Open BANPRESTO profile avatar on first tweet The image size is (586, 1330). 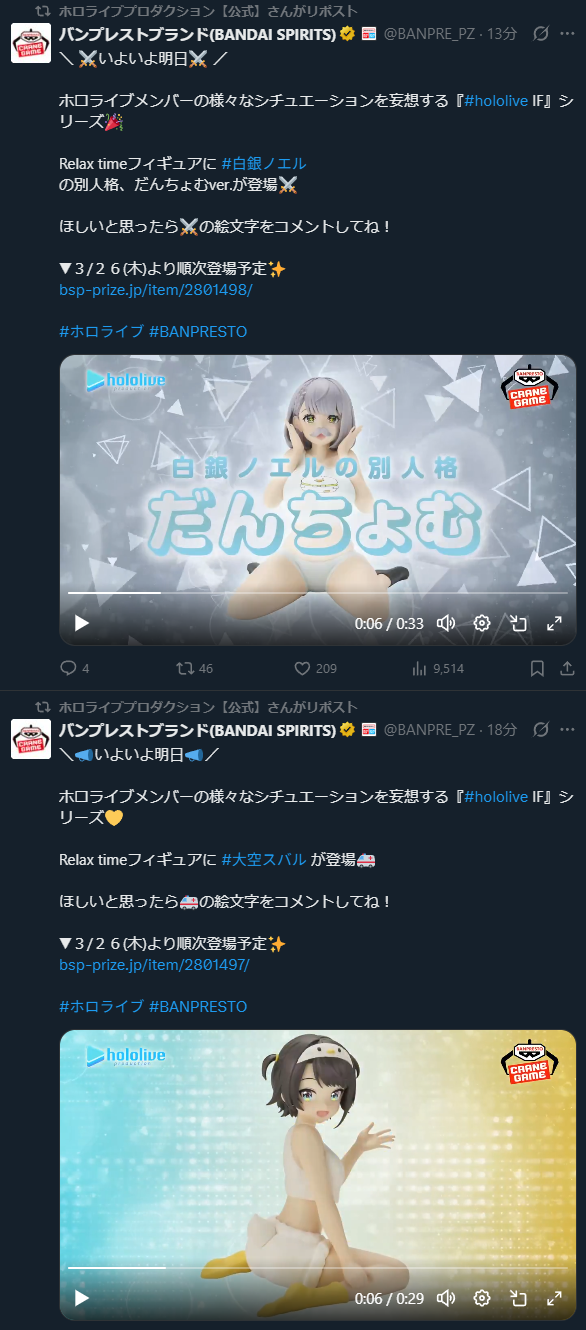(31, 43)
